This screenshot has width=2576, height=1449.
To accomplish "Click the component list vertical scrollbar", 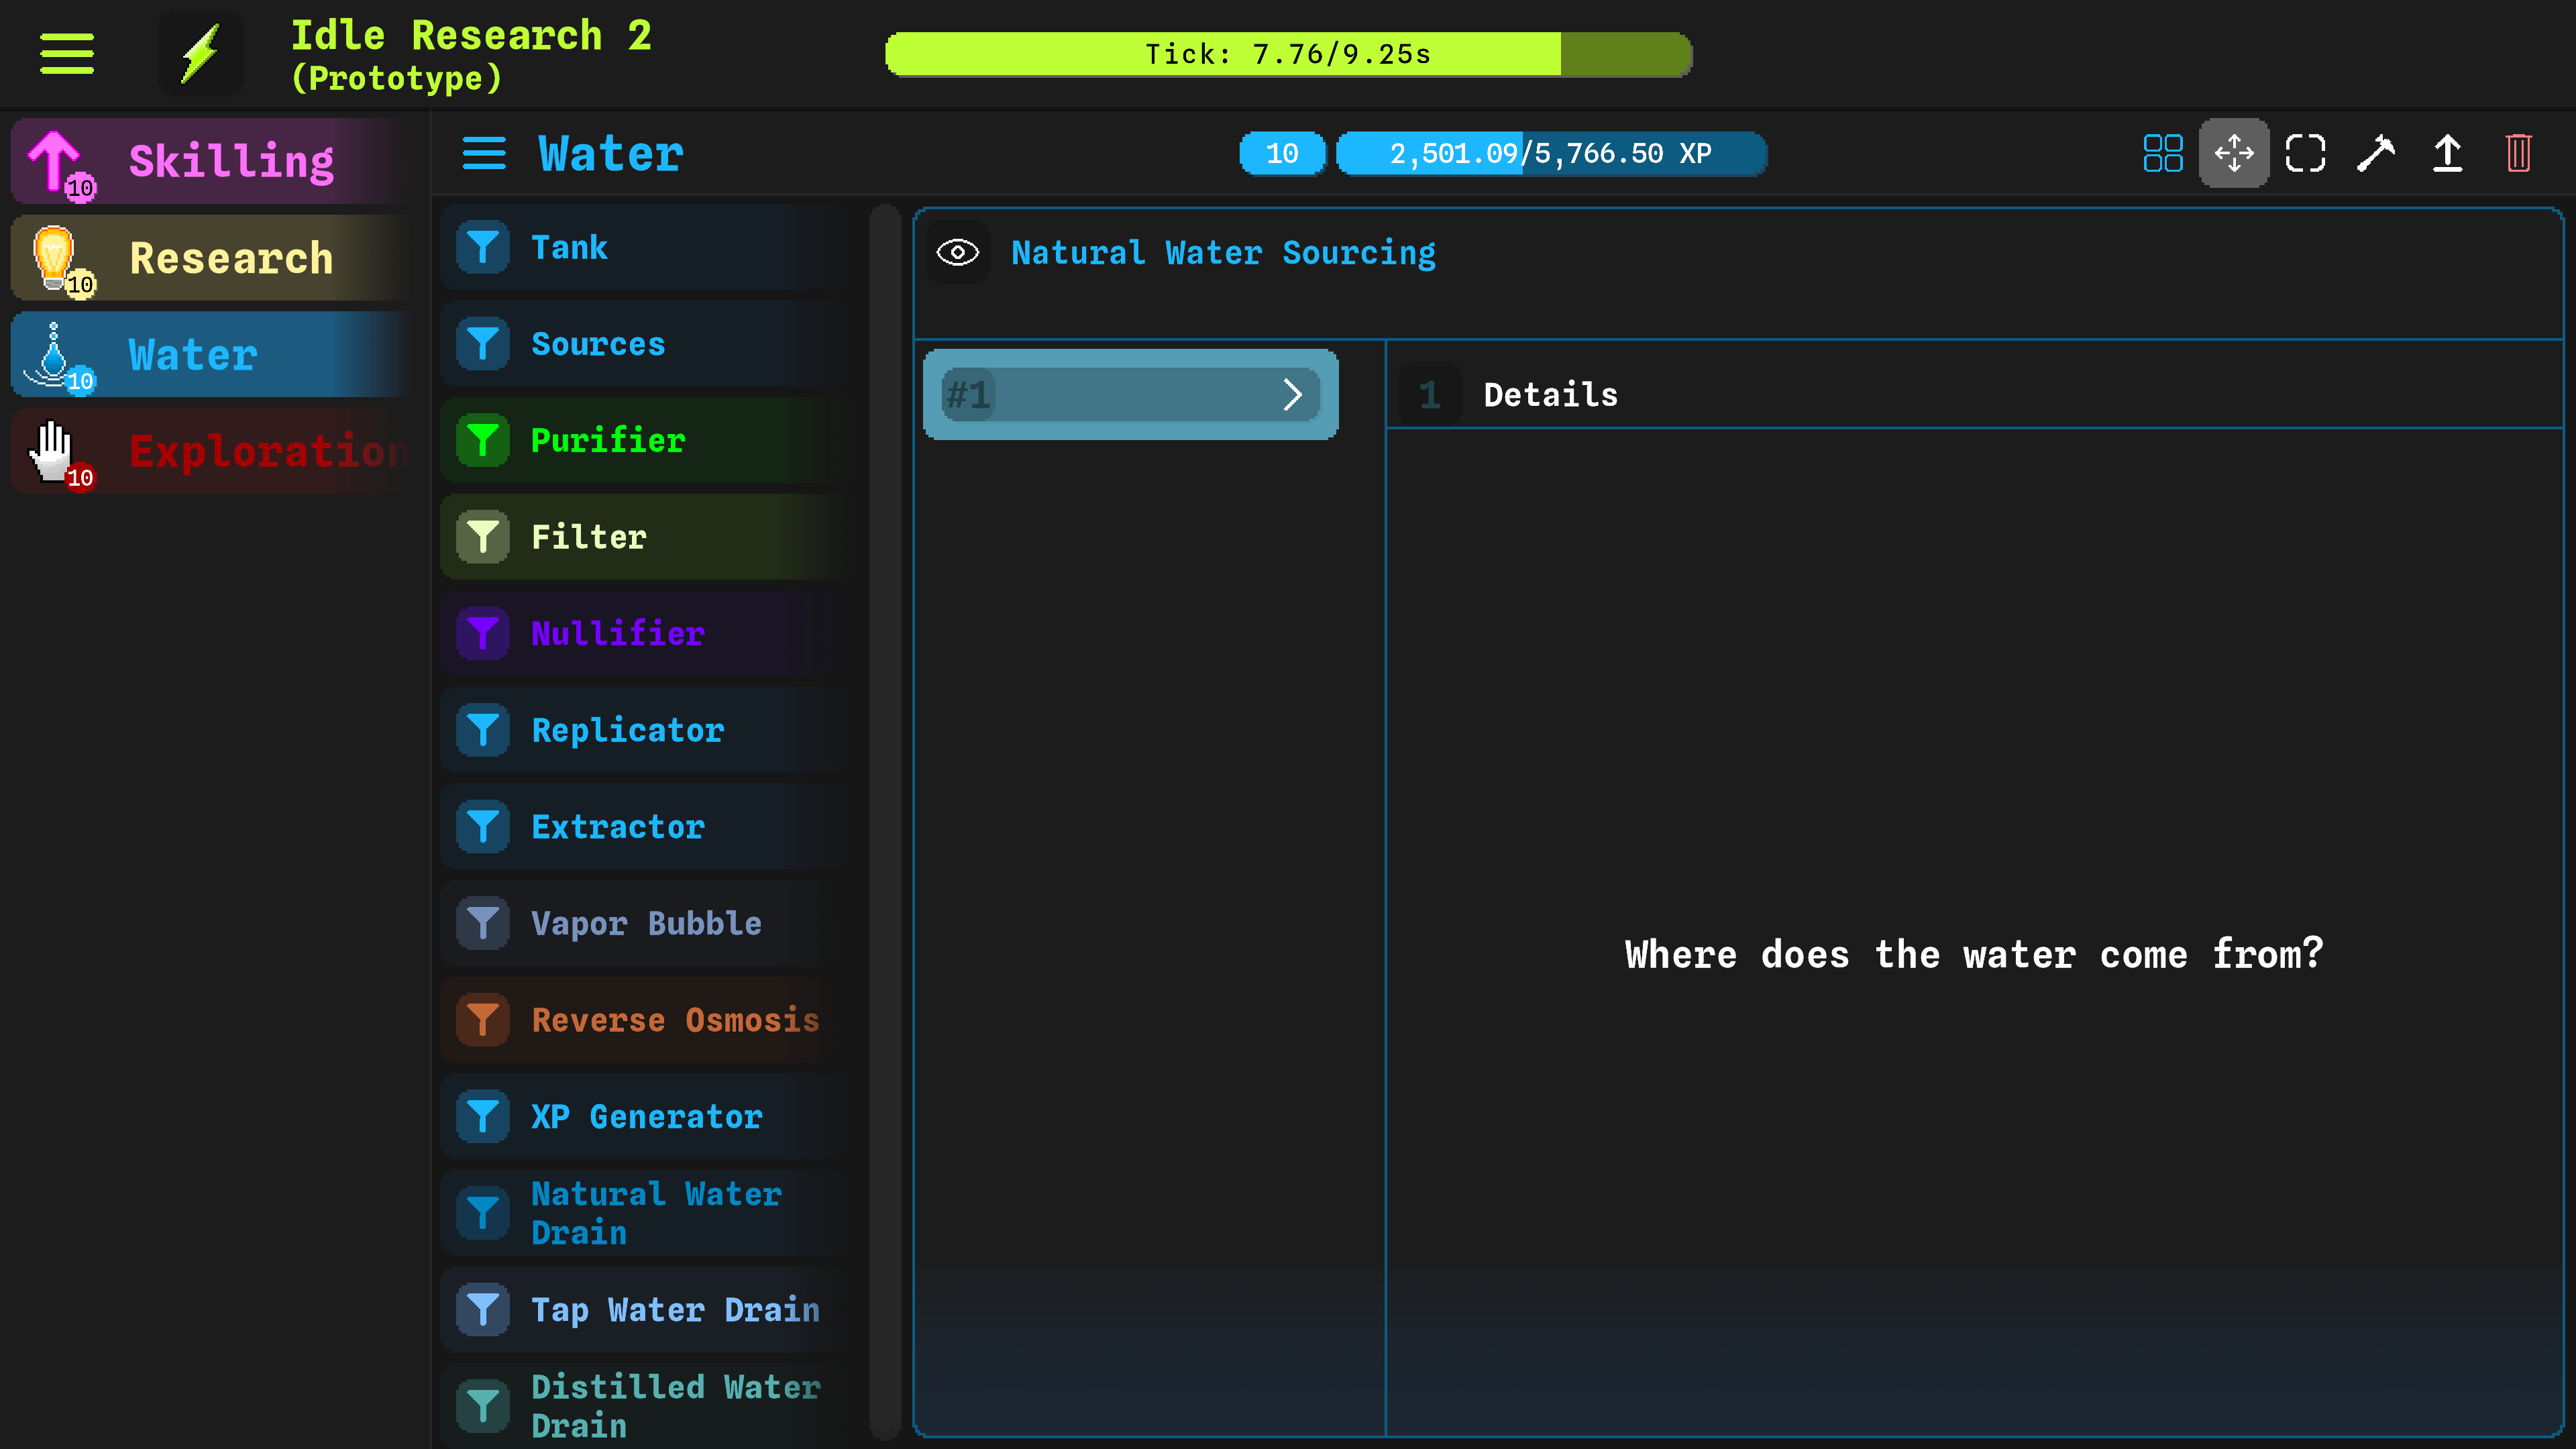I will [884, 820].
